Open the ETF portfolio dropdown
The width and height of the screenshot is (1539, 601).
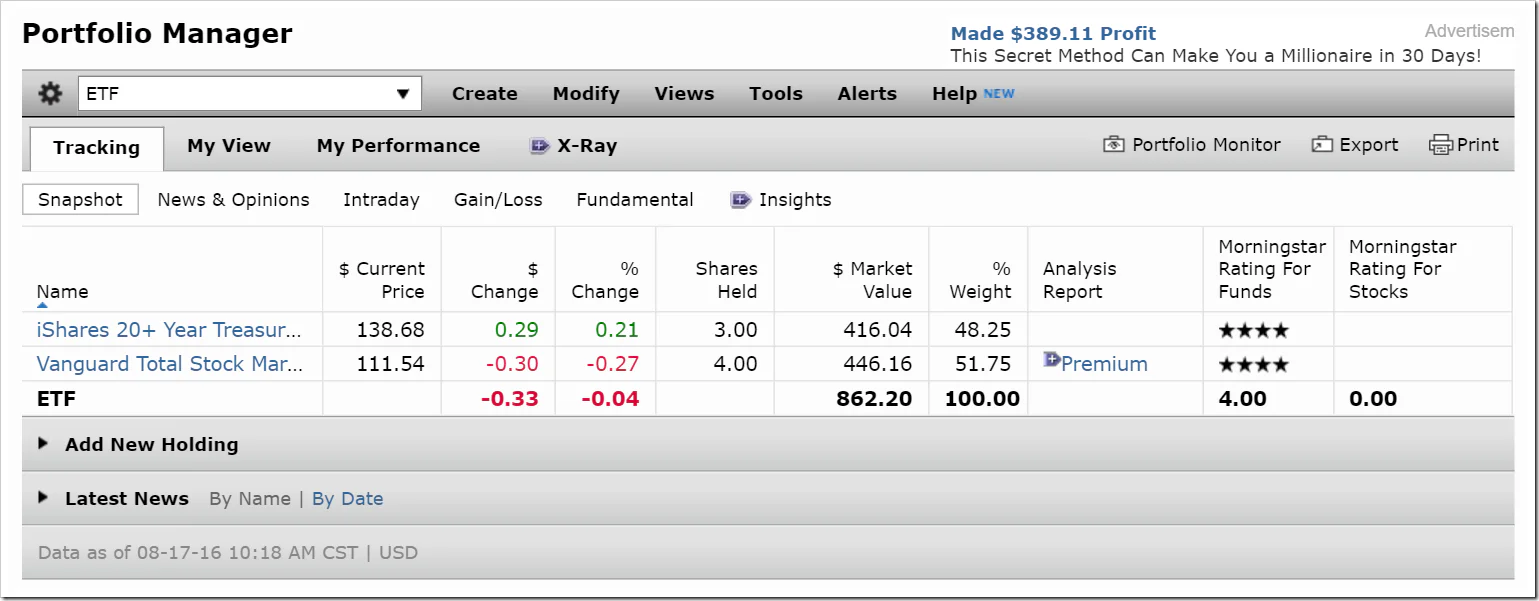[250, 94]
